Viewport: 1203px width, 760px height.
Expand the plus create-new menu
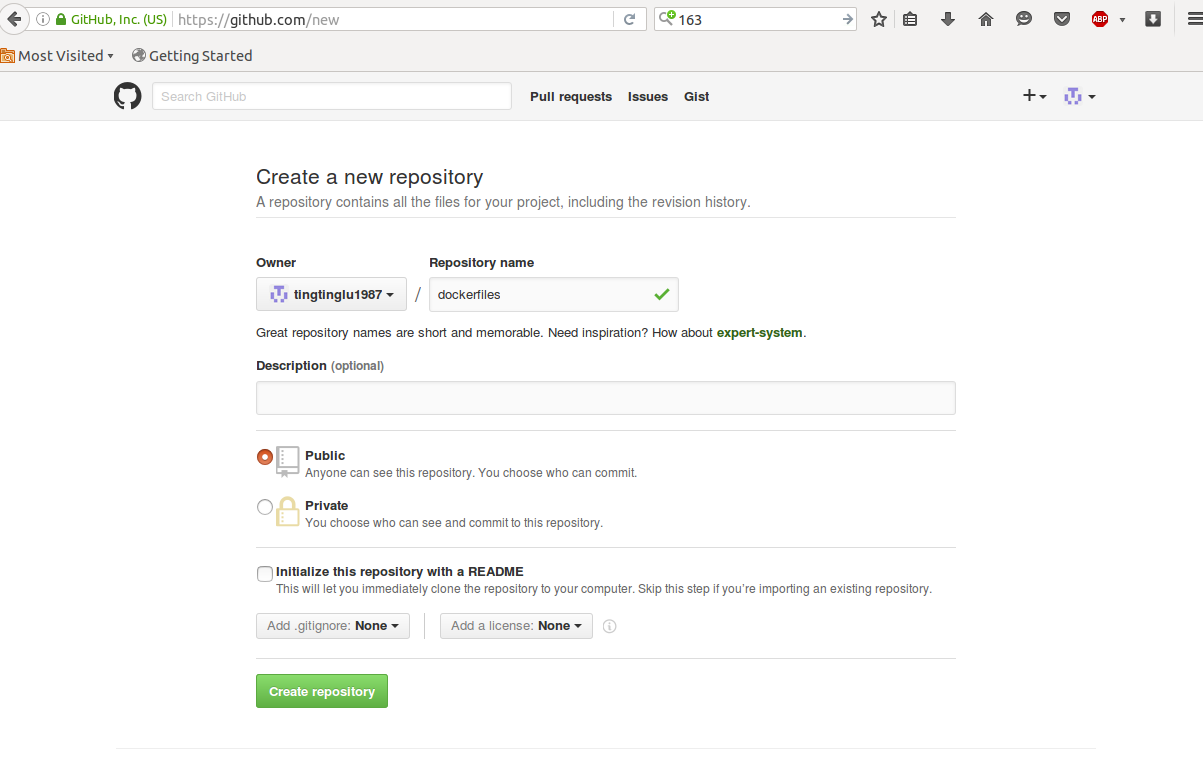tap(1034, 96)
